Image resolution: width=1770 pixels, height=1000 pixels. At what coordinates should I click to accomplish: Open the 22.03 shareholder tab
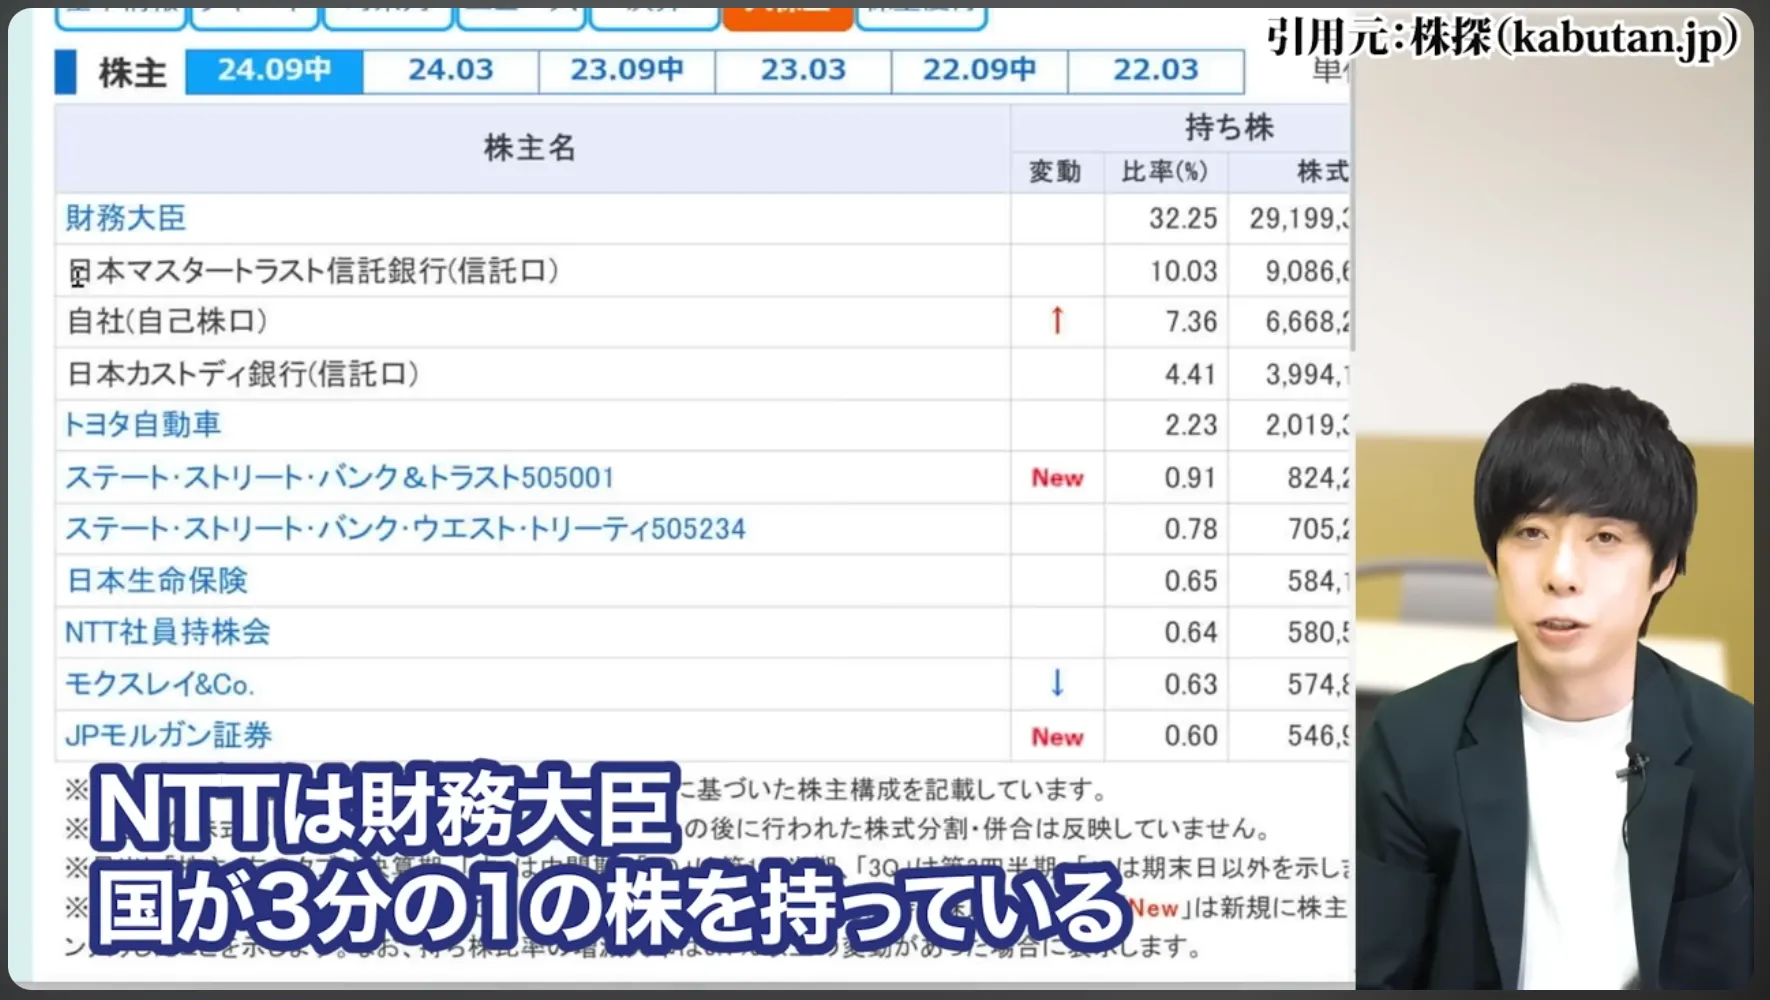(1156, 70)
